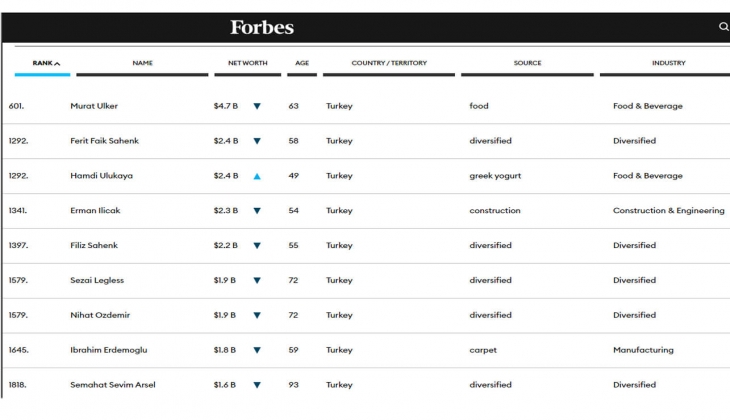Click the down arrow in Semahat Sevim Arsel's row
This screenshot has height=420, width=730.
point(257,385)
